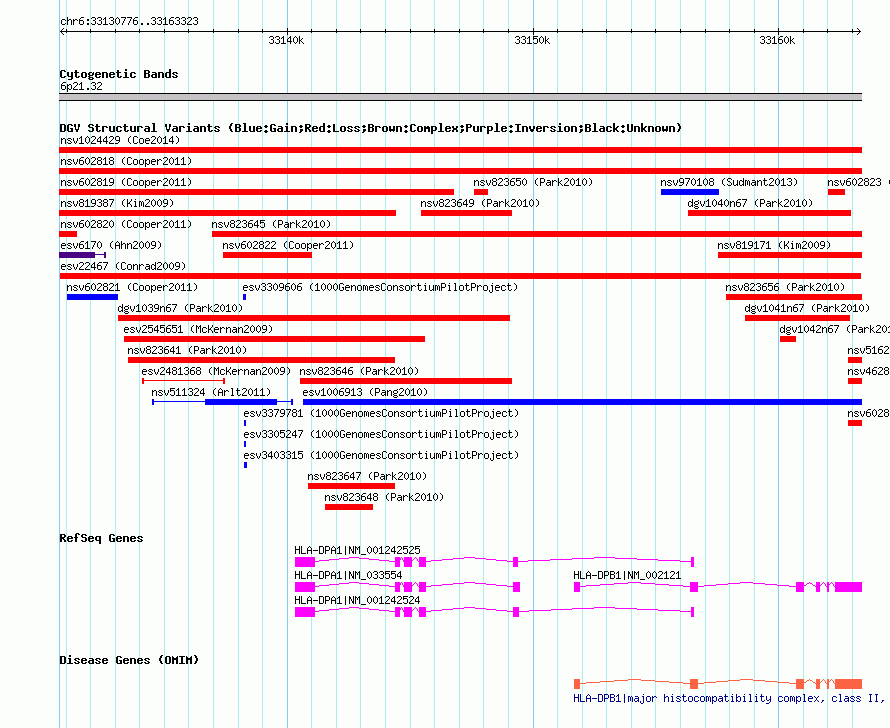Click the nsv970108 (Sudmant2013) label
The width and height of the screenshot is (890, 728).
tap(729, 182)
